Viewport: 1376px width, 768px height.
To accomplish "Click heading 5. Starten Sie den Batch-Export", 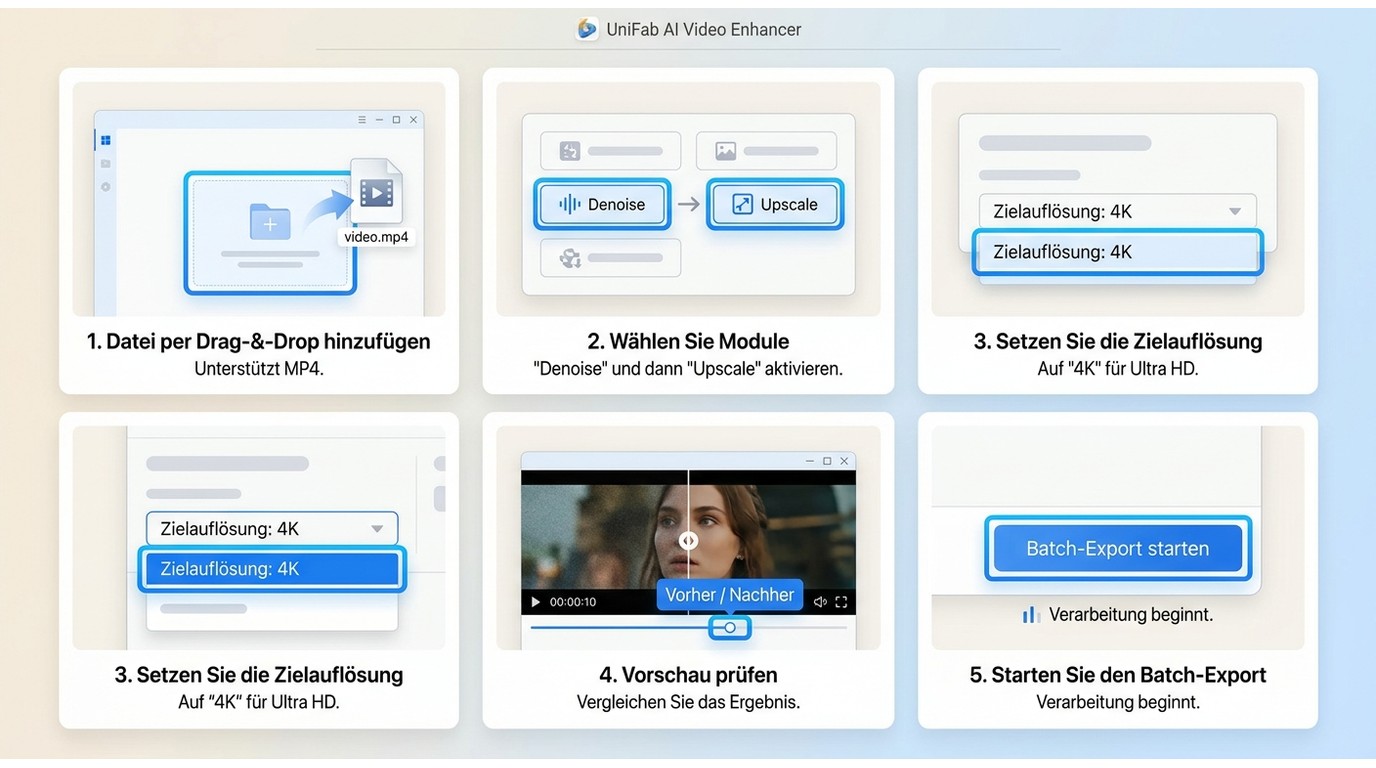I will (x=1118, y=675).
